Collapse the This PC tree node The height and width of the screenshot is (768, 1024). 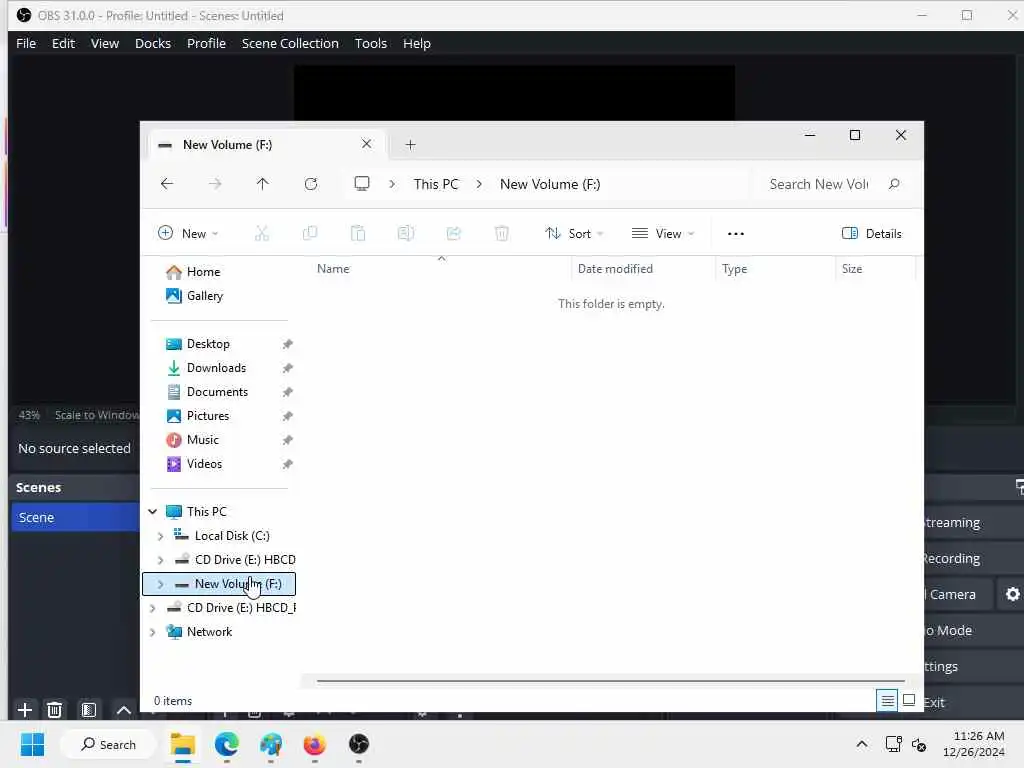[153, 511]
